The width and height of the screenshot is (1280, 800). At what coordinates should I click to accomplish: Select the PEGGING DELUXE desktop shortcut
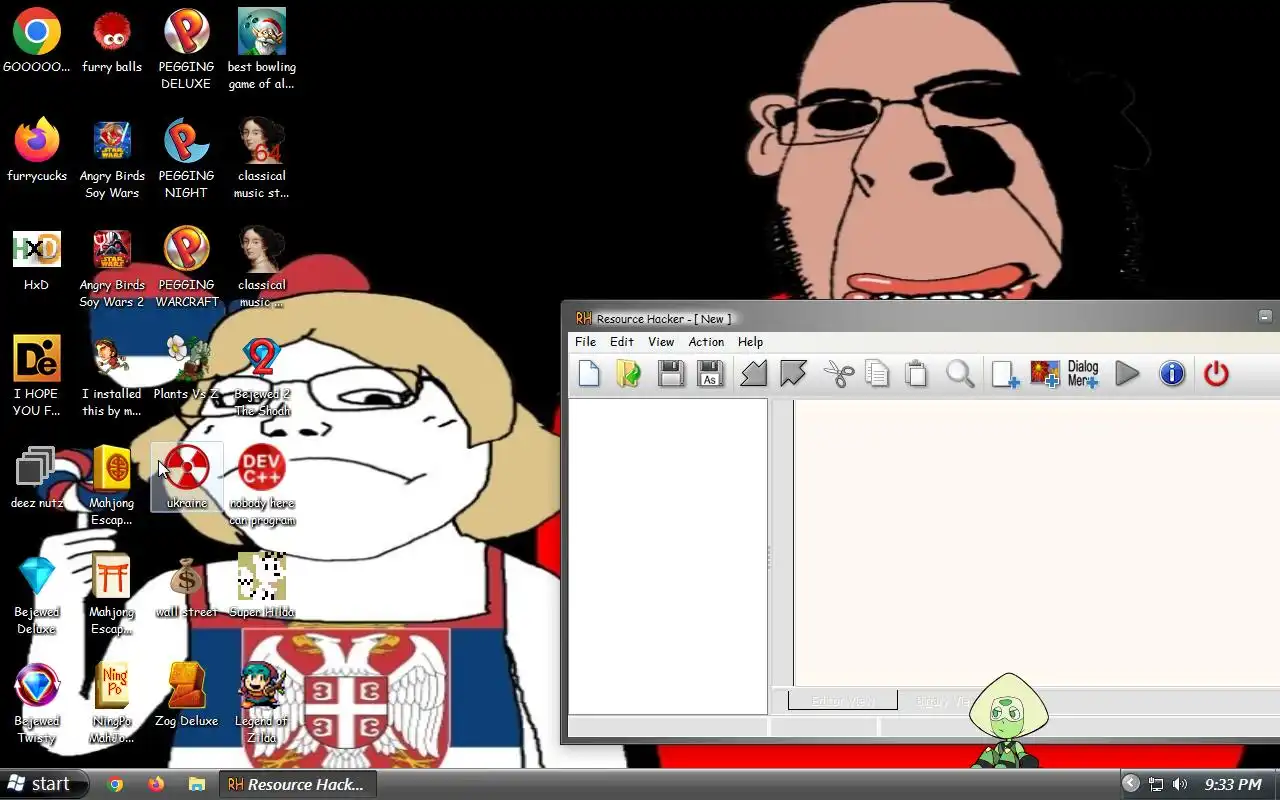[186, 50]
